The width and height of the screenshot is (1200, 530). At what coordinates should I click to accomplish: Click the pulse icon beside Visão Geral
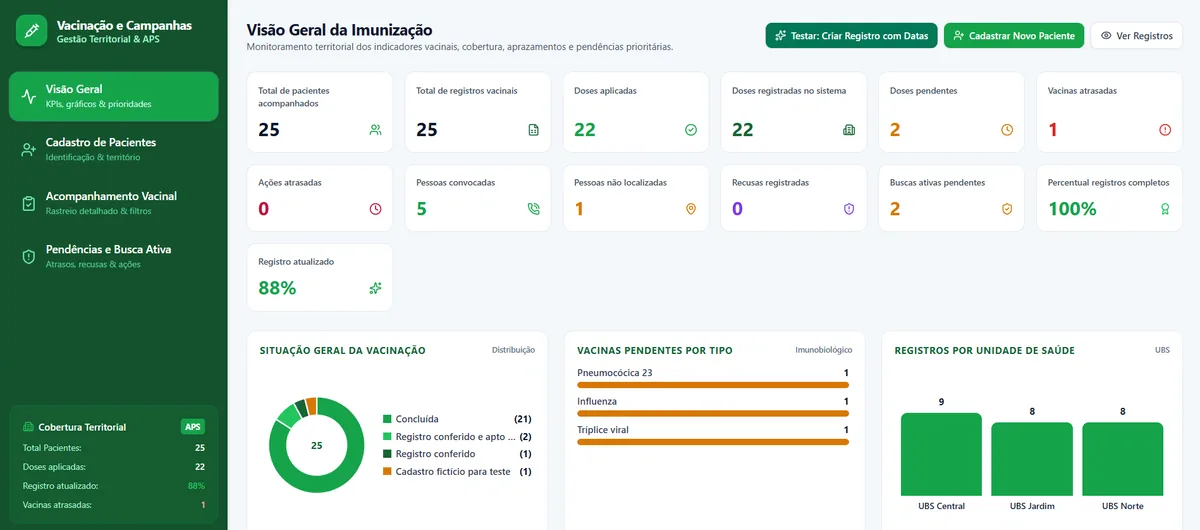pos(29,96)
